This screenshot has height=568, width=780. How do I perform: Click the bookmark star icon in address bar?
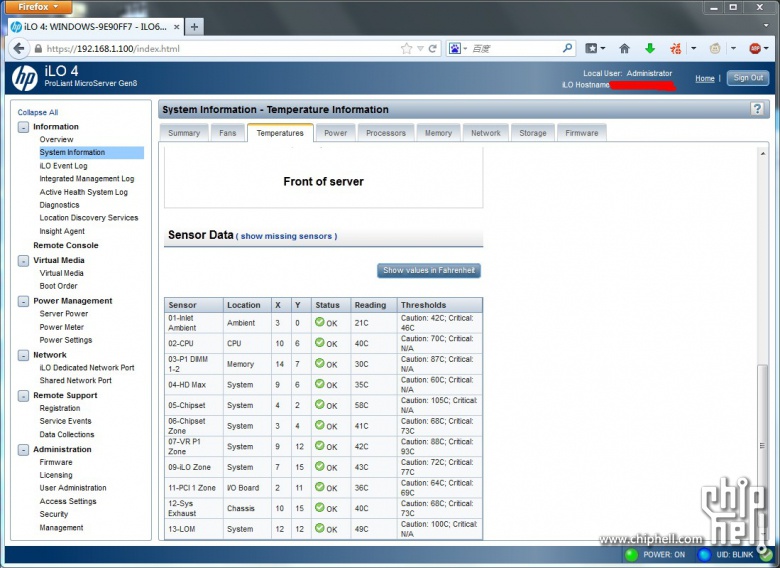tap(406, 48)
